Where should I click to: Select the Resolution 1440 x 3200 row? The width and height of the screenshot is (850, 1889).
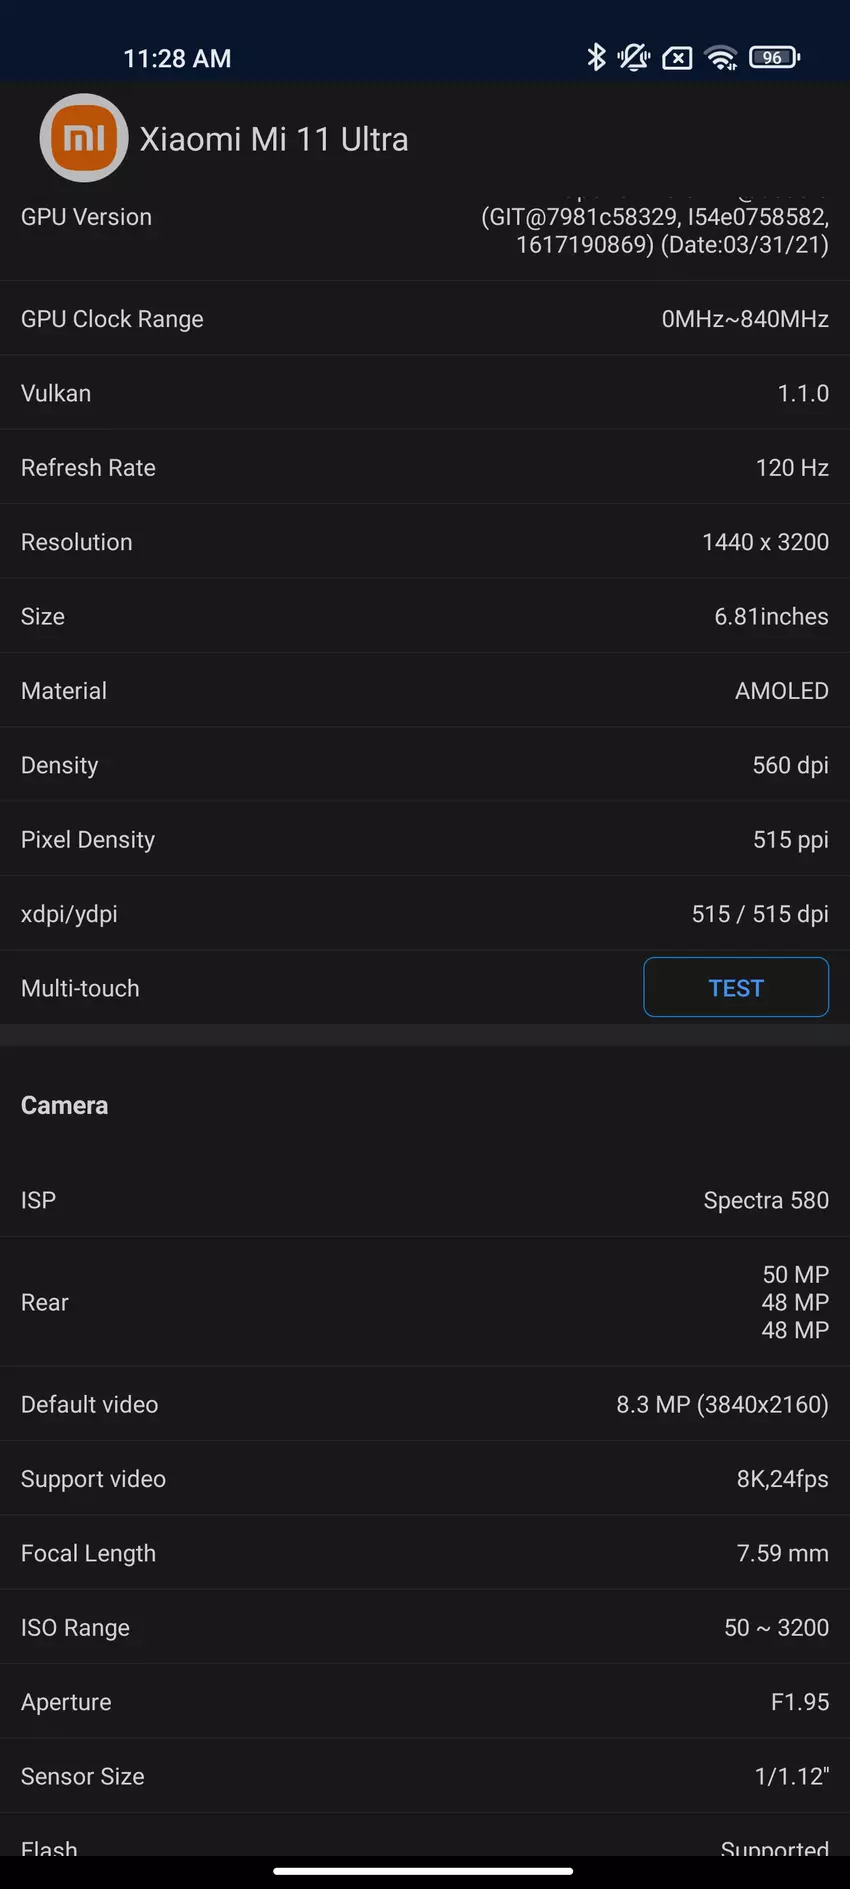[x=425, y=542]
